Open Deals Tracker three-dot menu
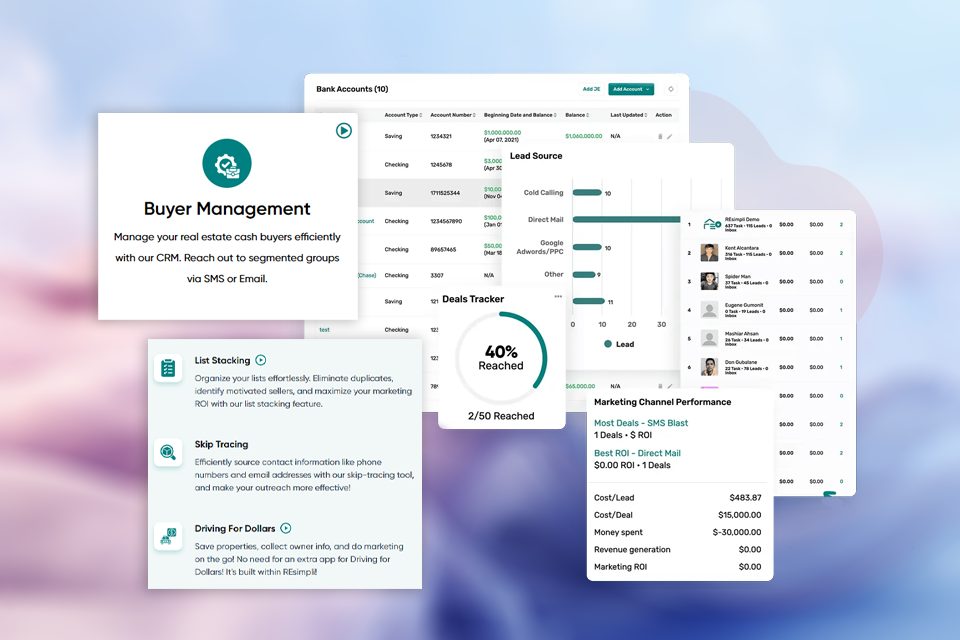Viewport: 960px width, 640px height. 558,296
